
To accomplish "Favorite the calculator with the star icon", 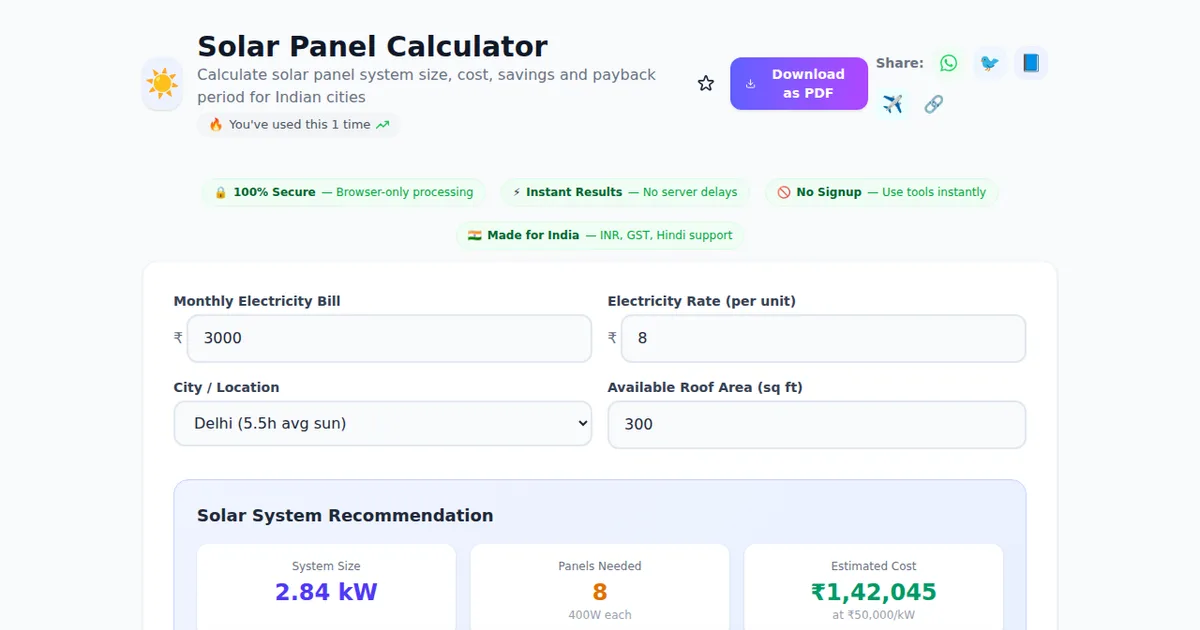I will click(706, 84).
